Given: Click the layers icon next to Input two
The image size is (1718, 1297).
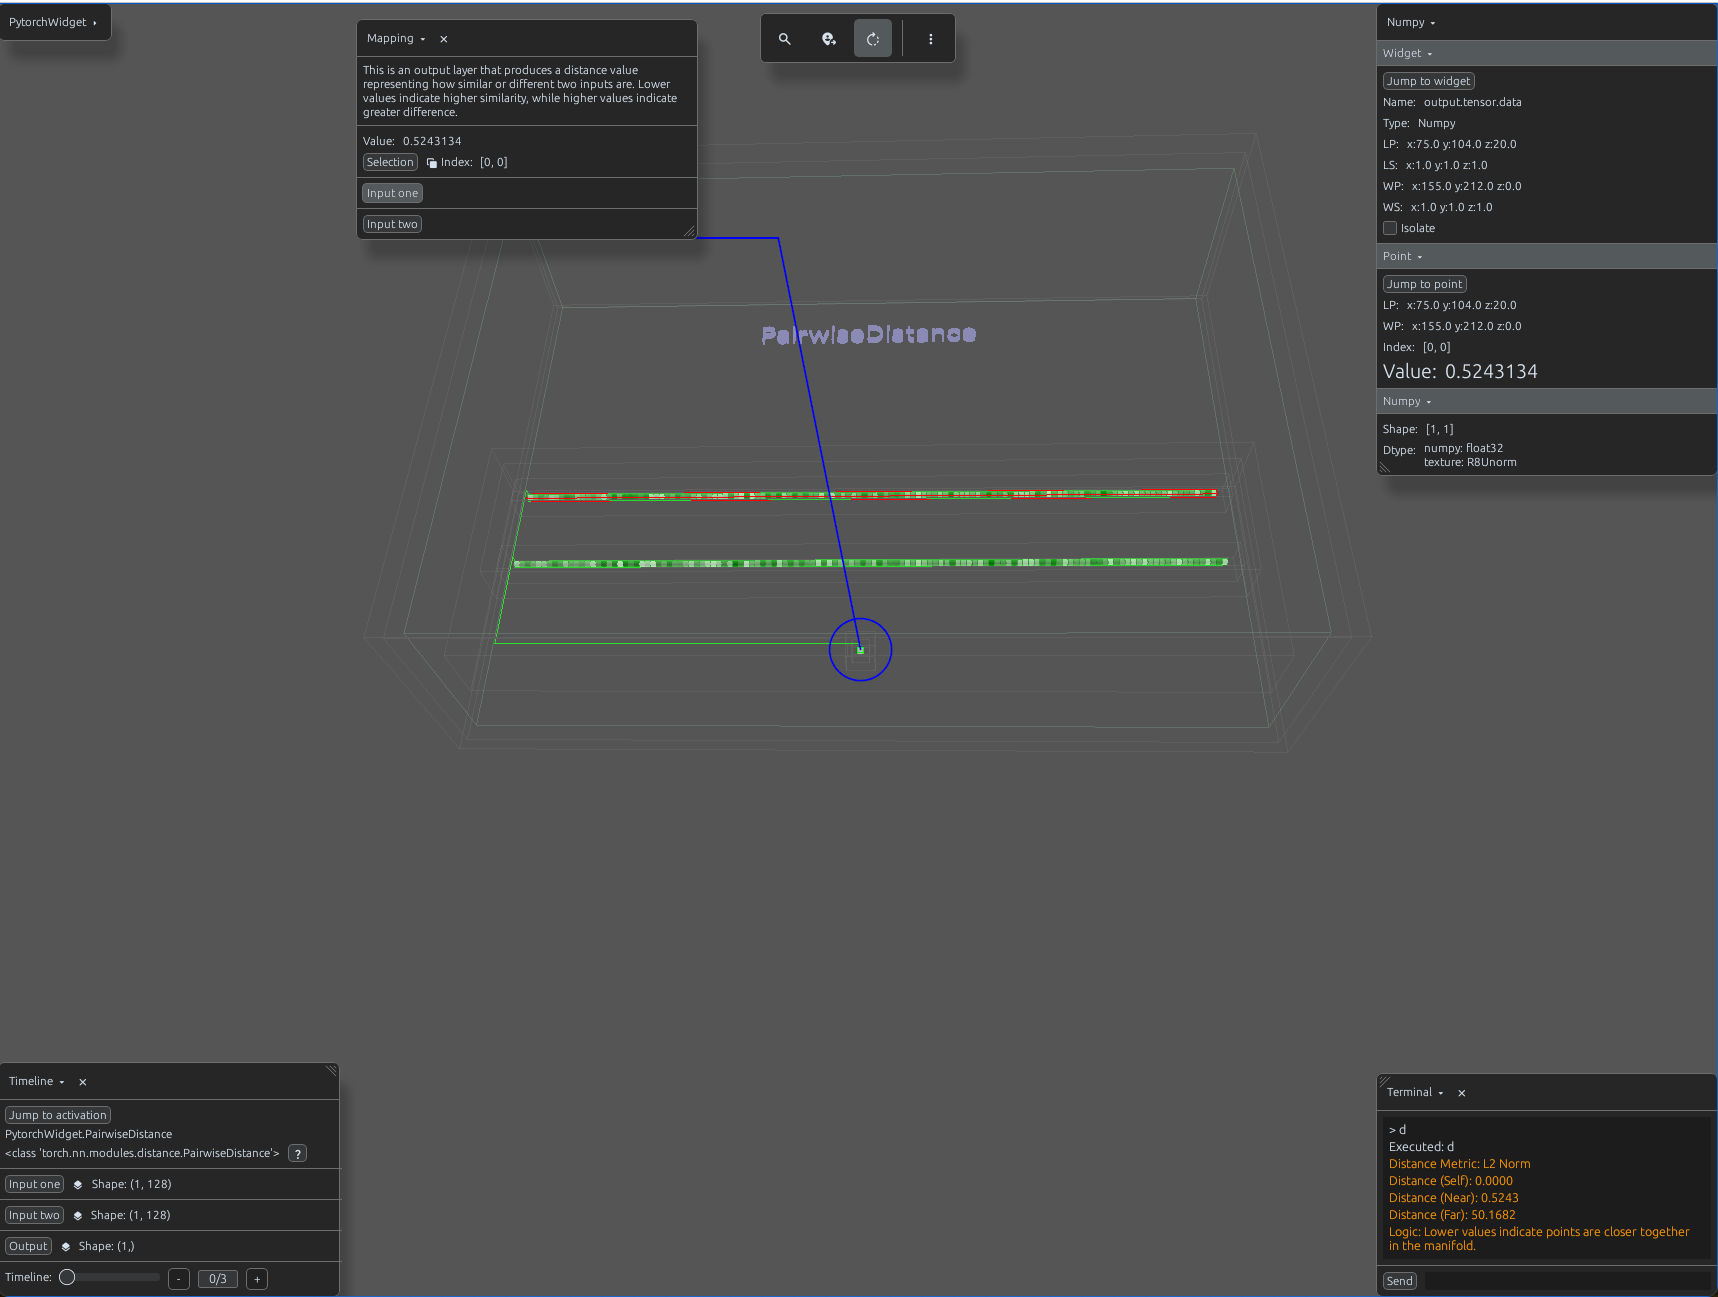Looking at the screenshot, I should coord(77,1215).
